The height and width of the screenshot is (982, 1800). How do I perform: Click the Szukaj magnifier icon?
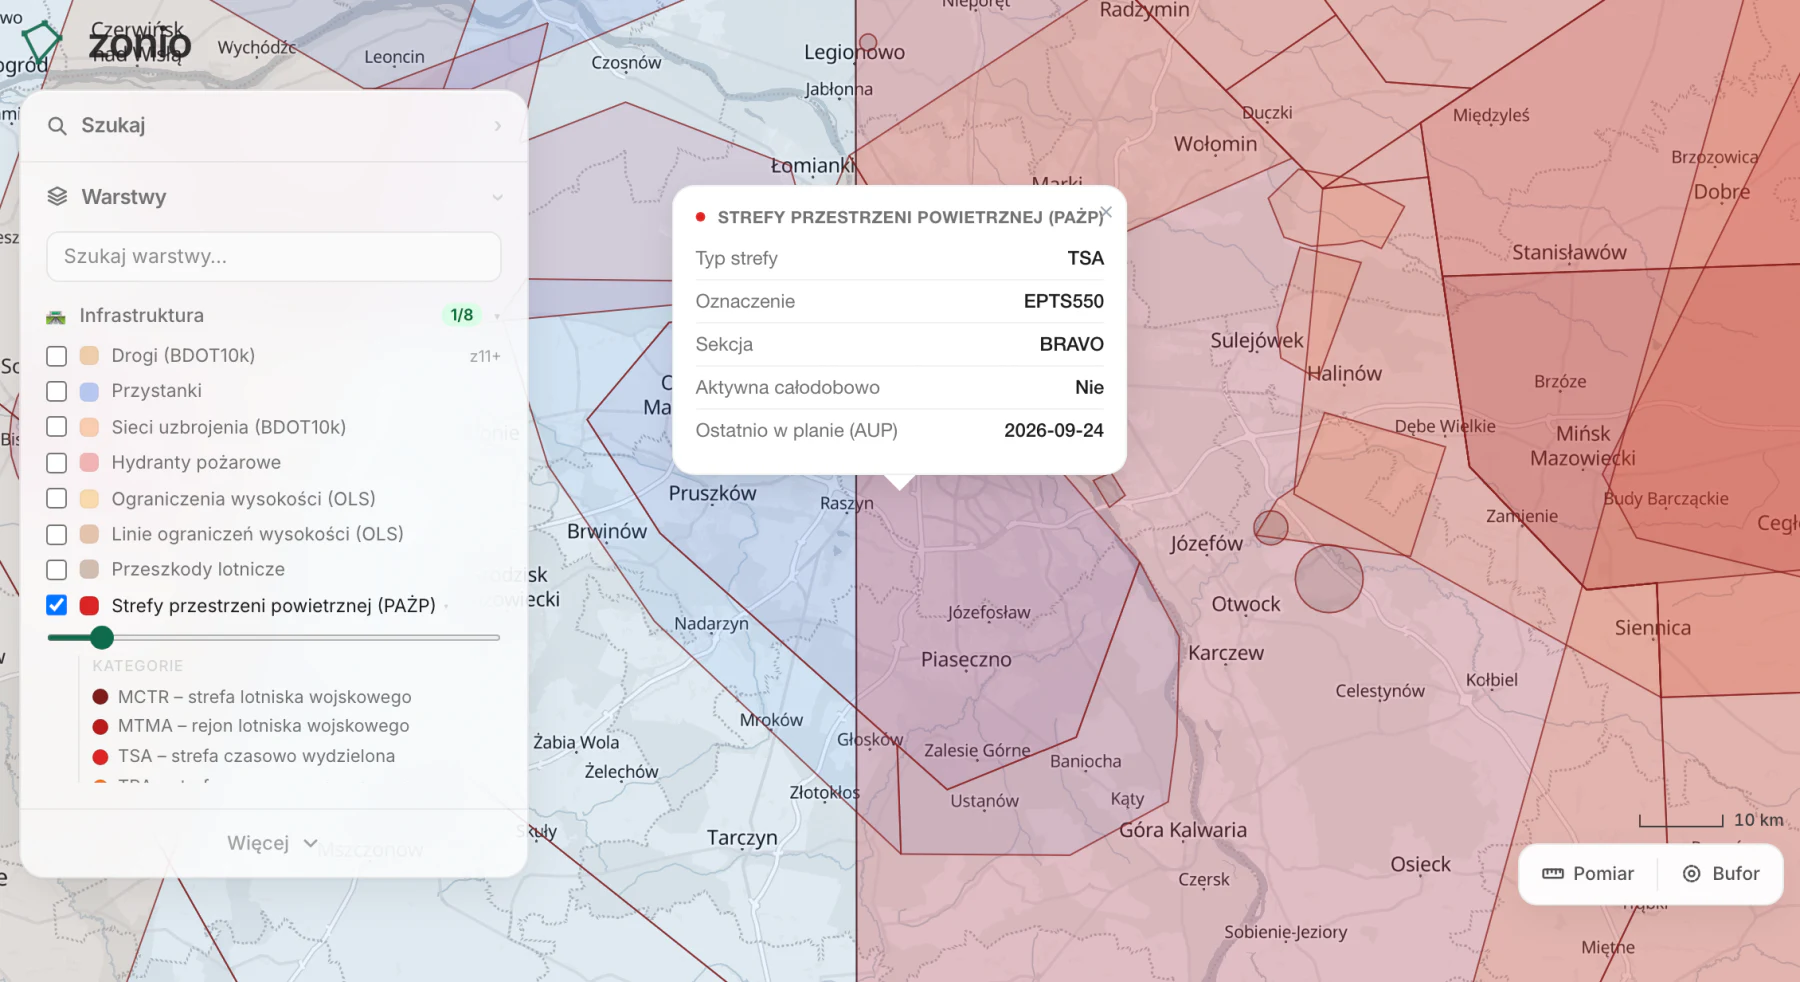point(57,126)
